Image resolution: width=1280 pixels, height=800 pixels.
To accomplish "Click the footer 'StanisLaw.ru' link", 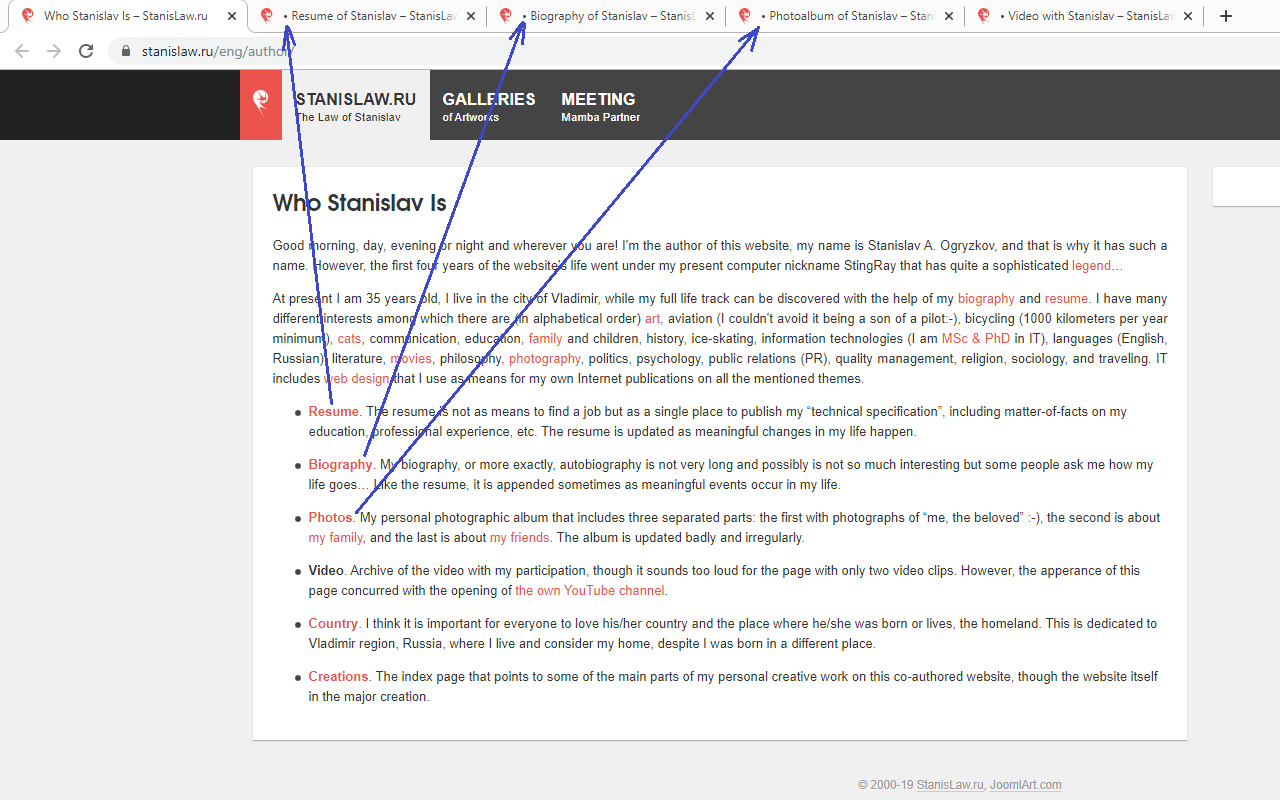I will (x=950, y=785).
